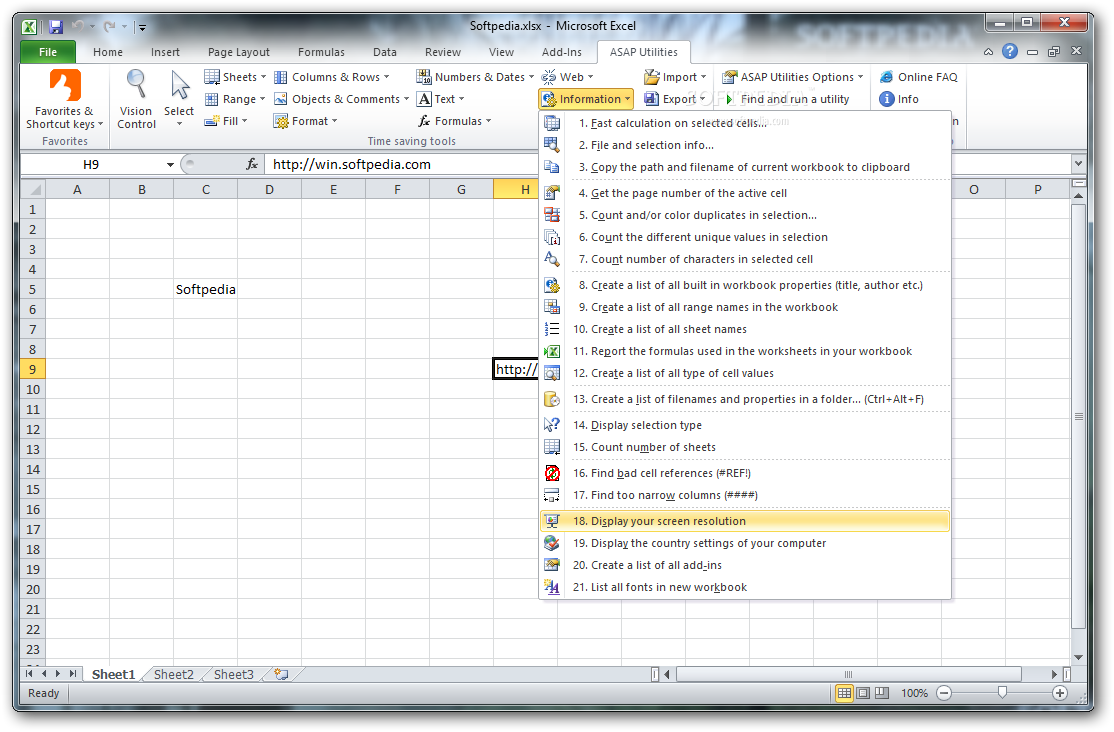Image resolution: width=1114 pixels, height=732 pixels.
Task: Click icon for Display the country settings
Action: point(552,543)
